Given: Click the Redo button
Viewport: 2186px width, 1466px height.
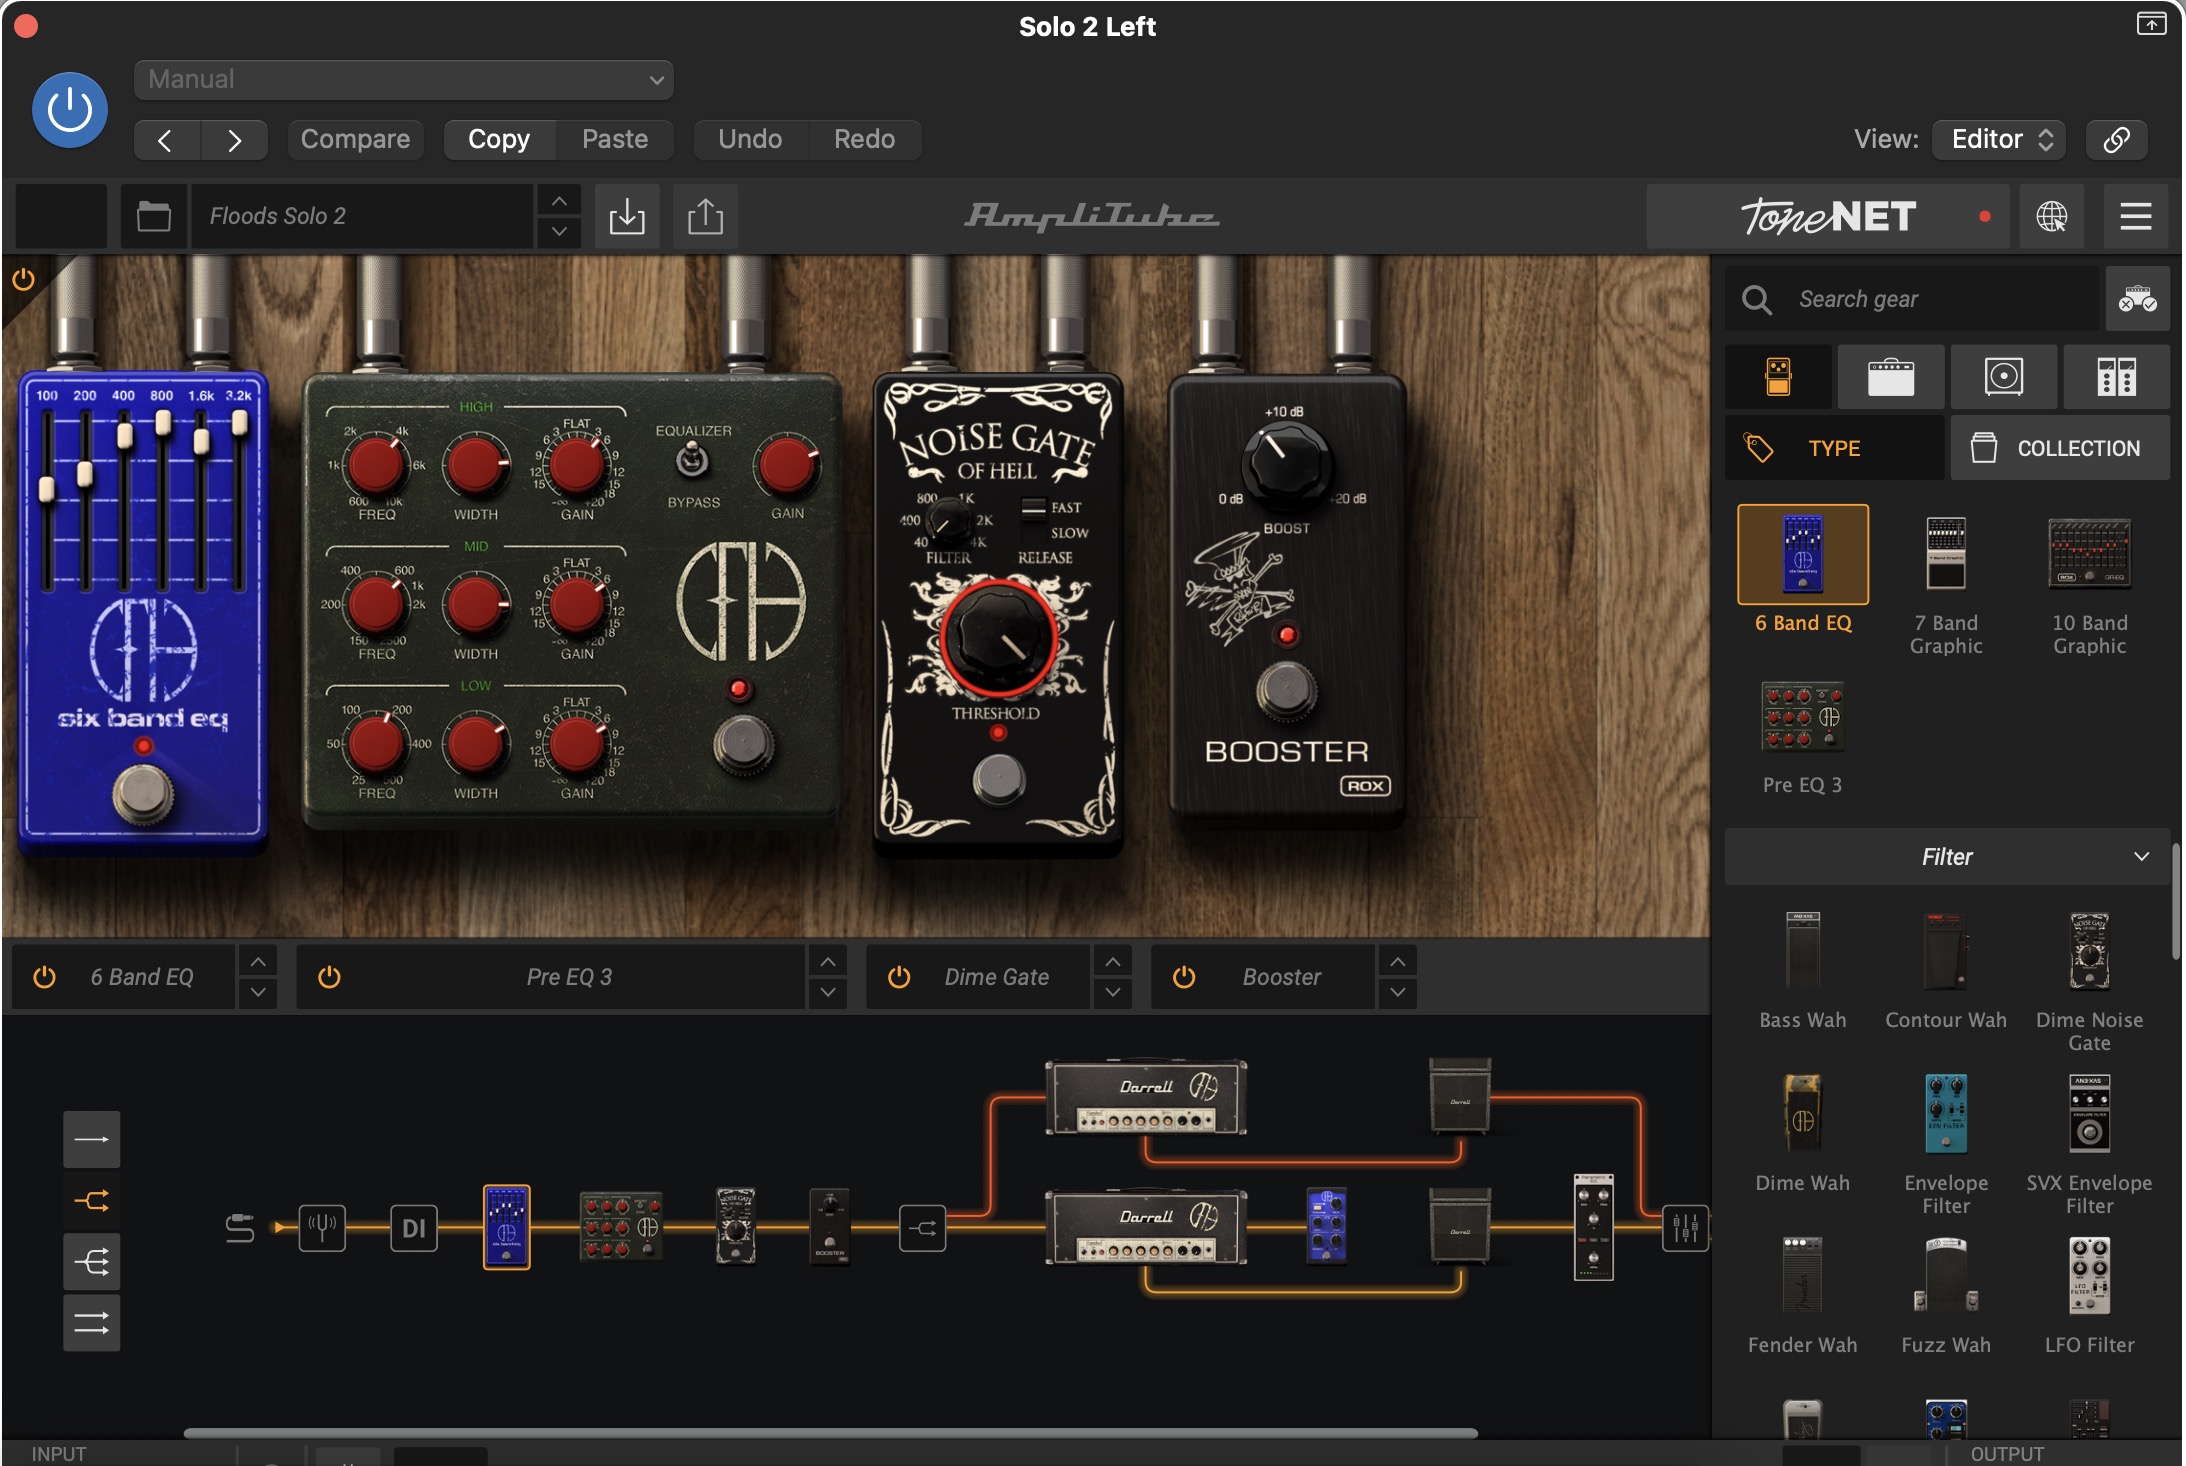Looking at the screenshot, I should pos(864,139).
